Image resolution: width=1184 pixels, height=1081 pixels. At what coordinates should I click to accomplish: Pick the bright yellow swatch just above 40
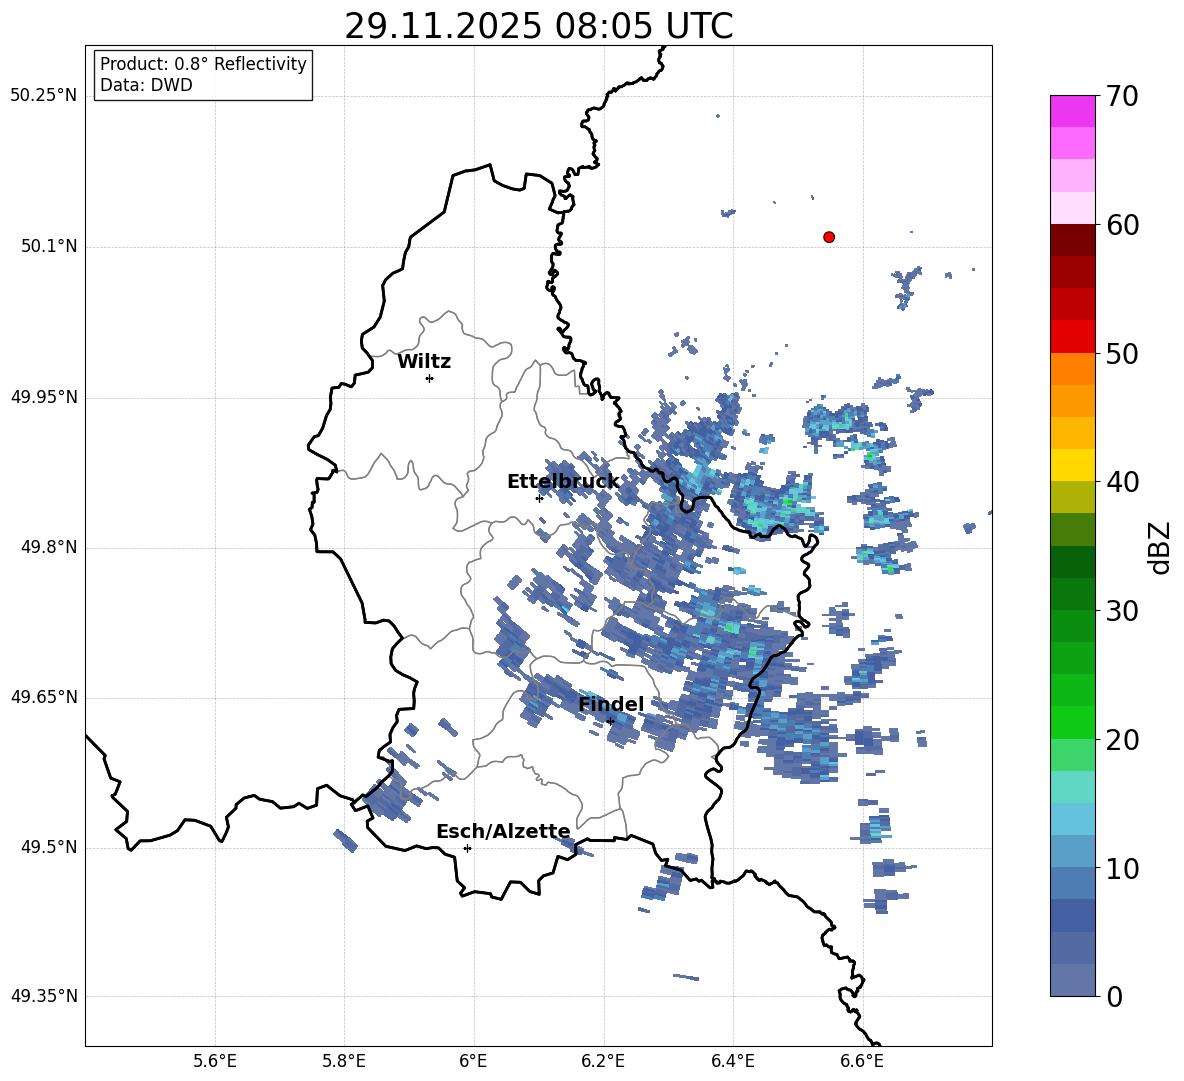tap(1073, 465)
